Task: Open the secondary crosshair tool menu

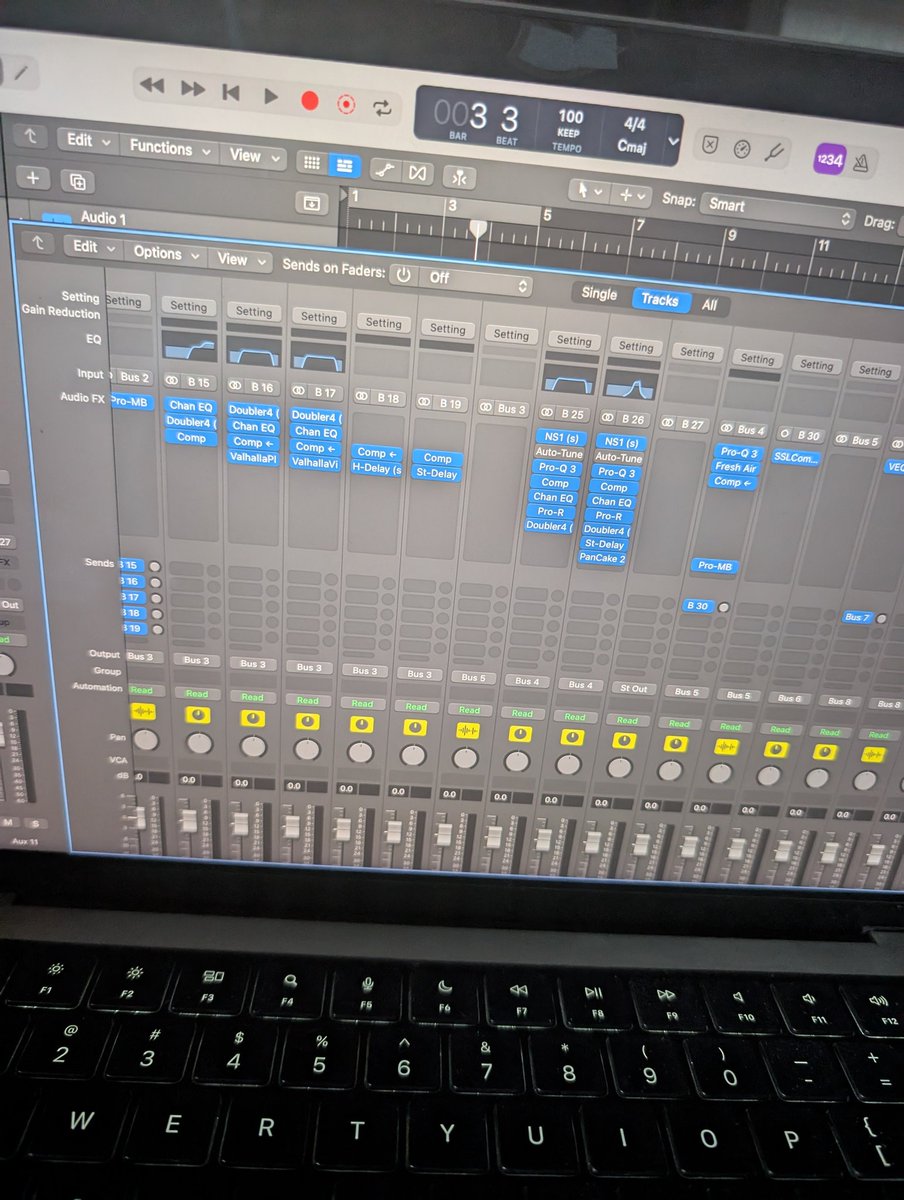Action: click(632, 194)
